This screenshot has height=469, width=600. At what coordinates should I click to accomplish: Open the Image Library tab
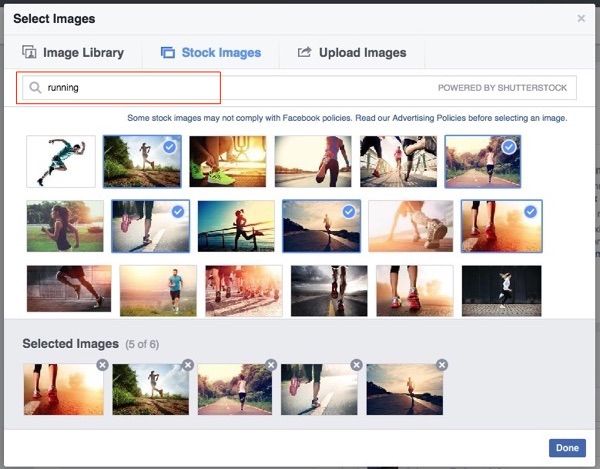click(74, 52)
